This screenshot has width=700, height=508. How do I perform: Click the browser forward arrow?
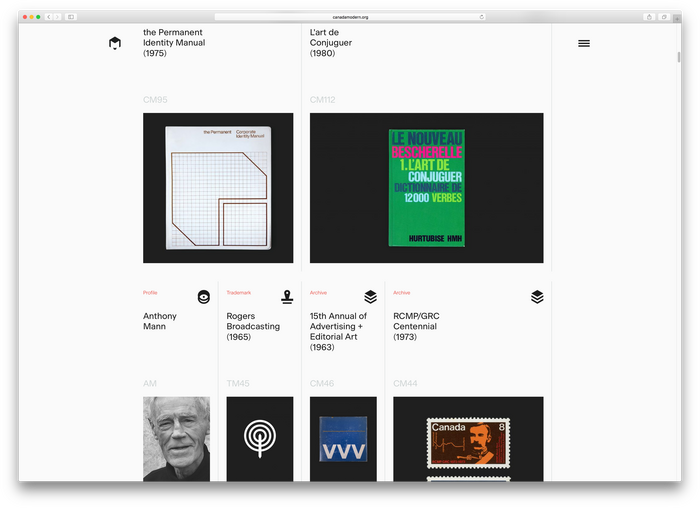[x=57, y=17]
